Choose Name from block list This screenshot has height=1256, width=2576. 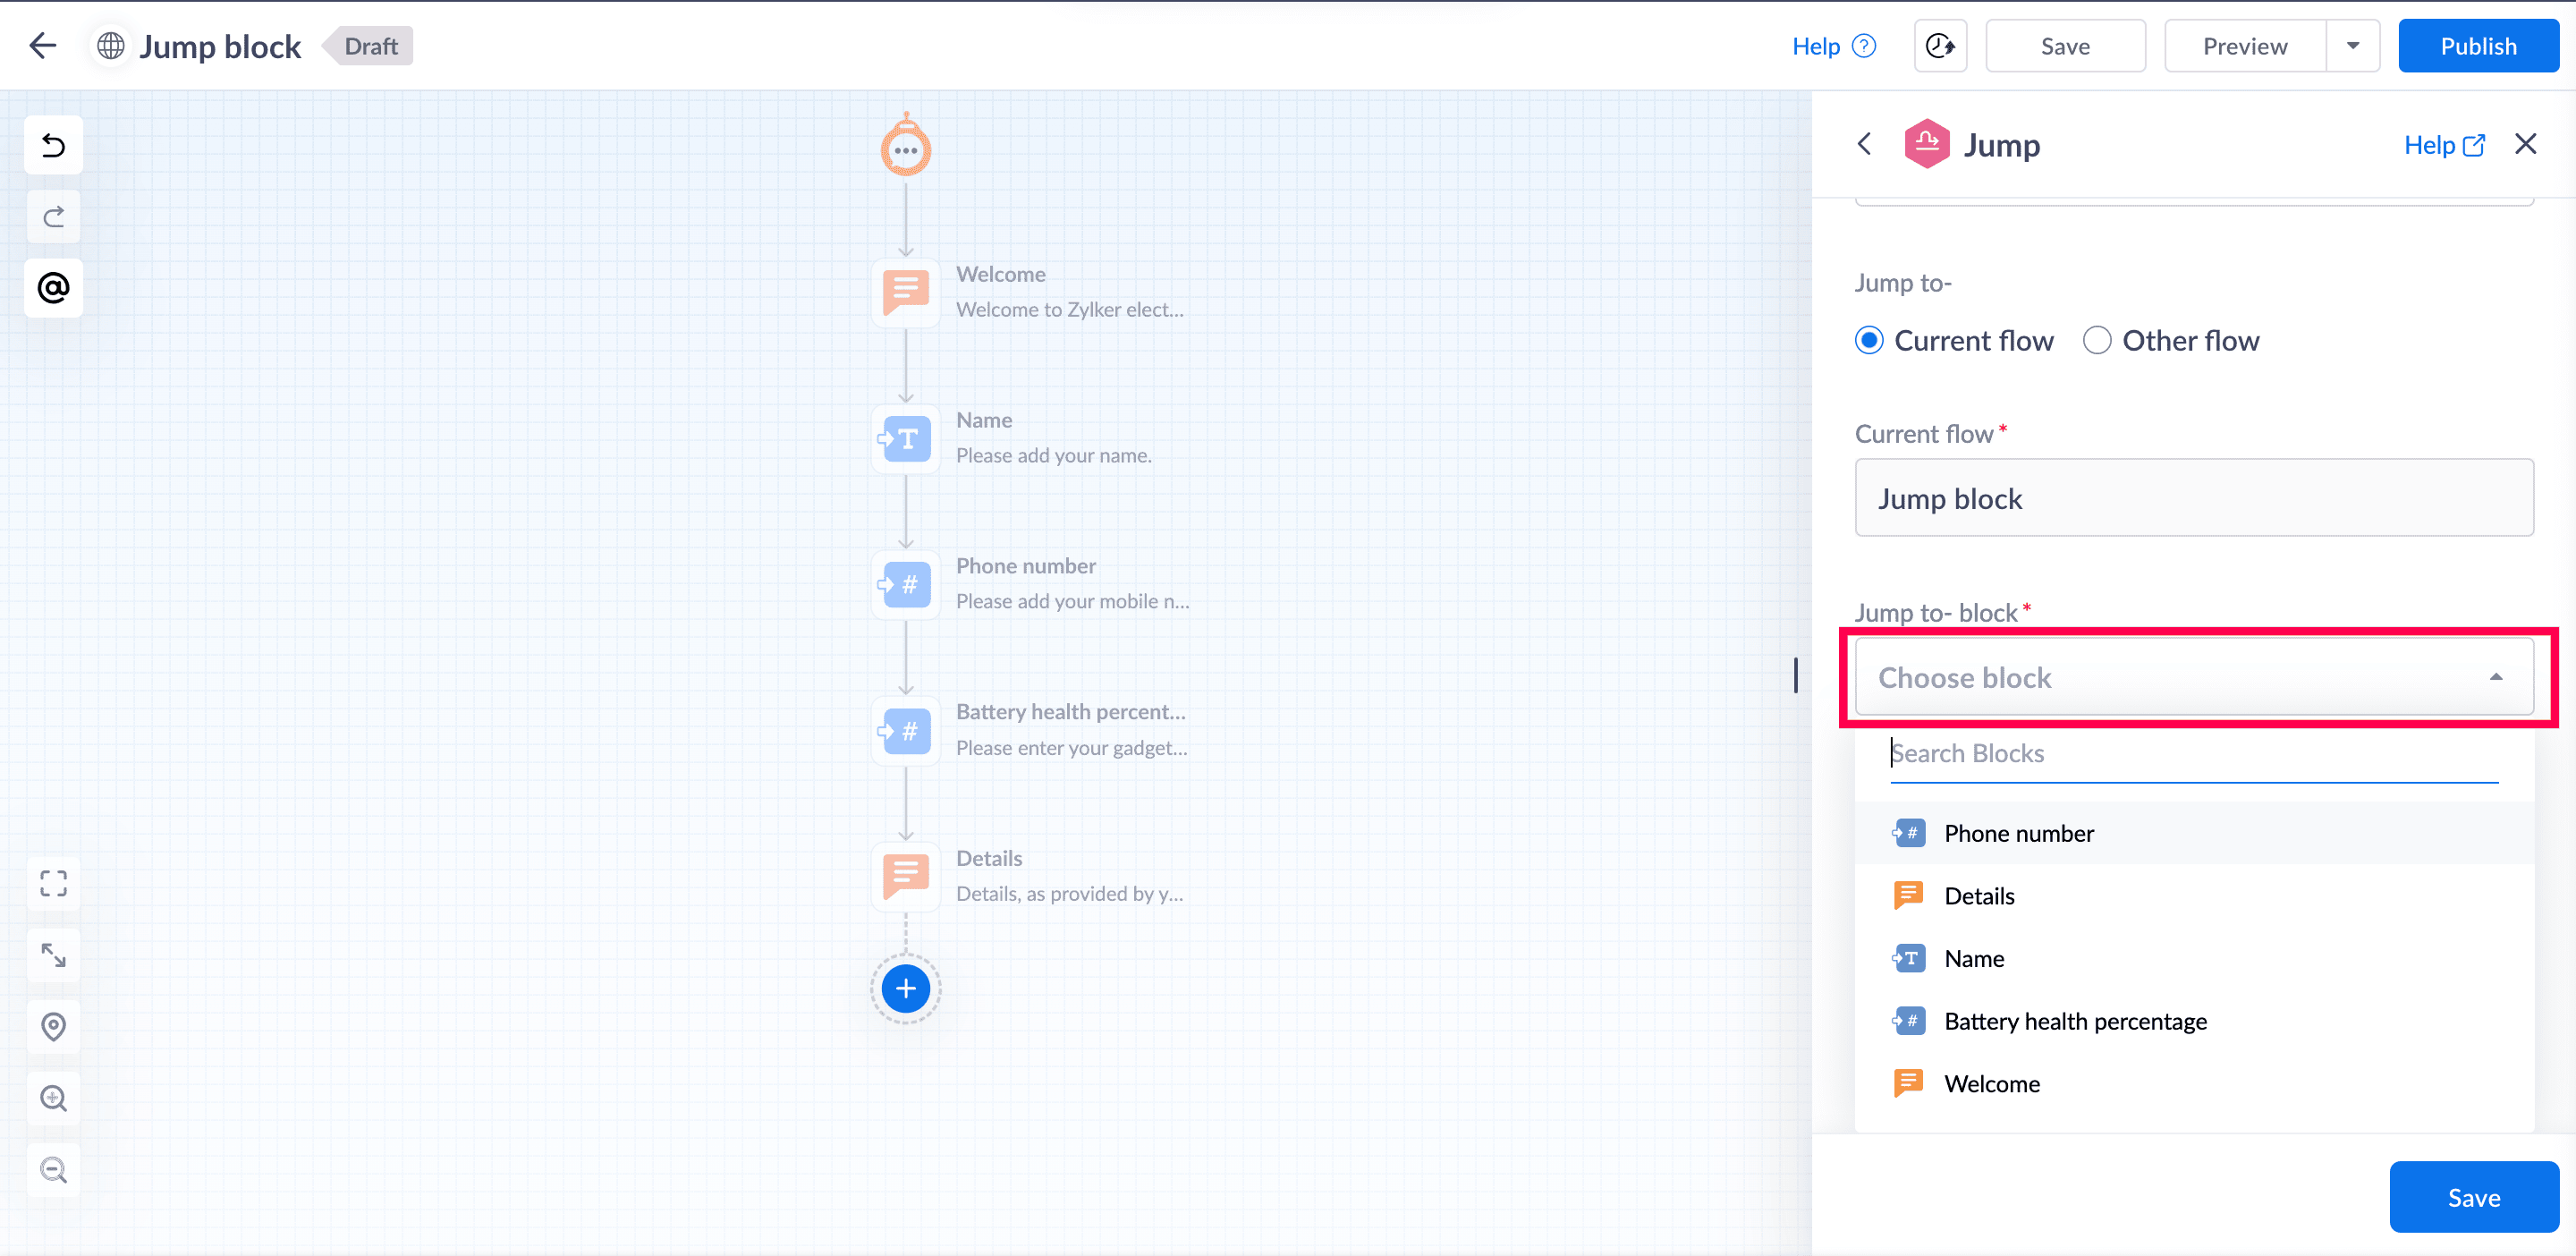(x=2194, y=959)
